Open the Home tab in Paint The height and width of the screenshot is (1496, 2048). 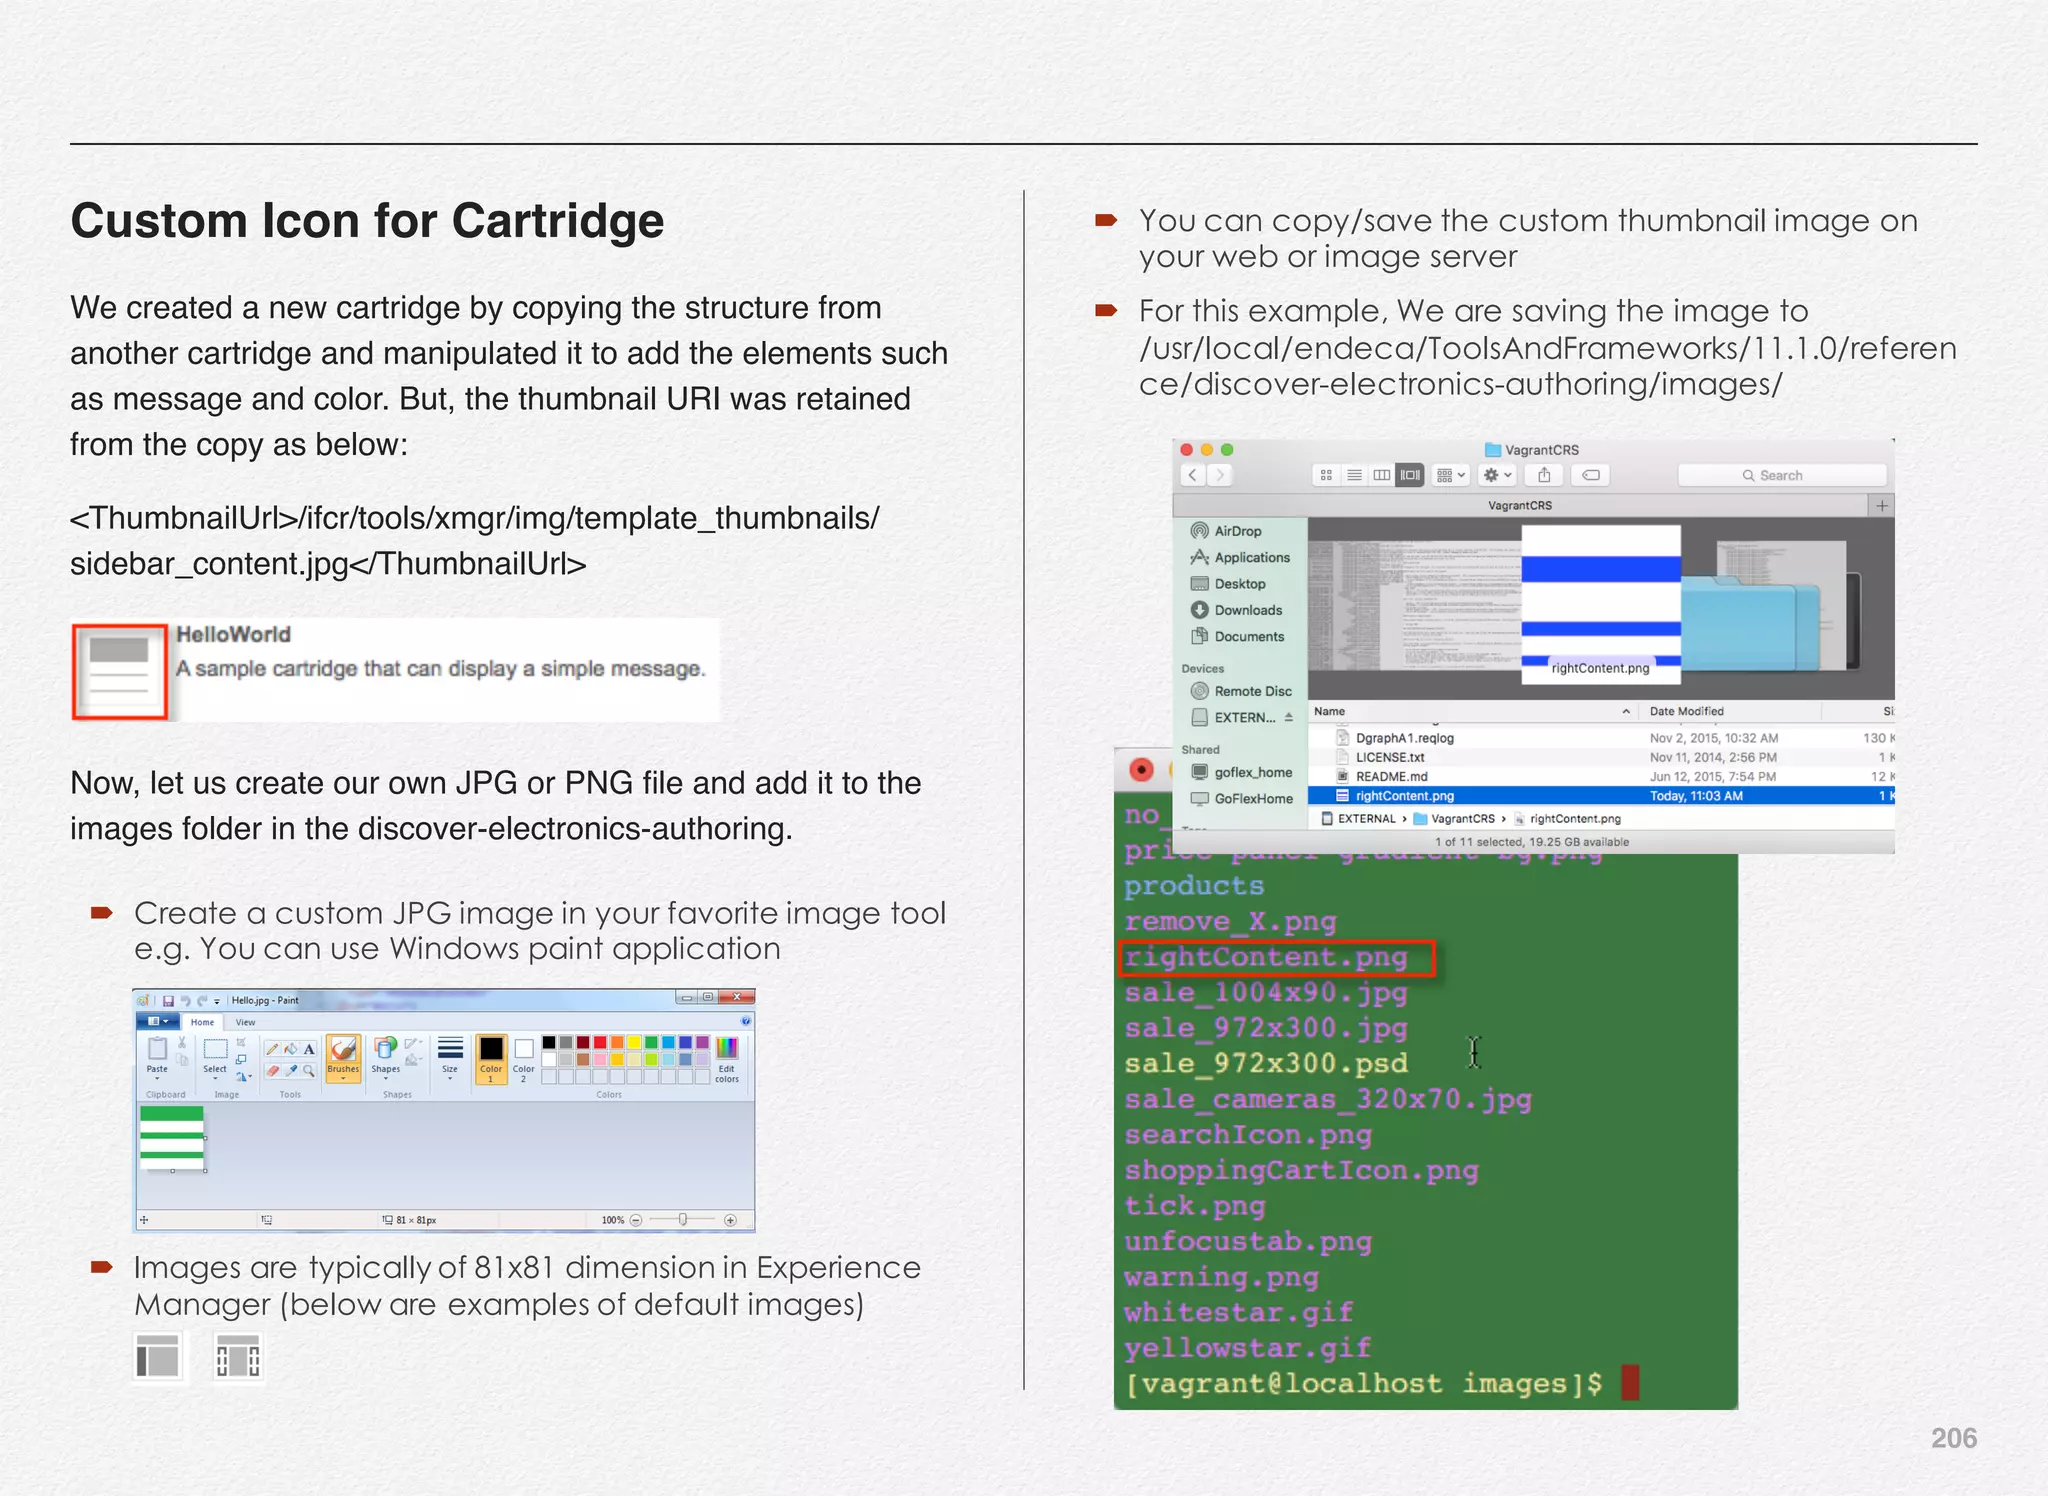[202, 1022]
